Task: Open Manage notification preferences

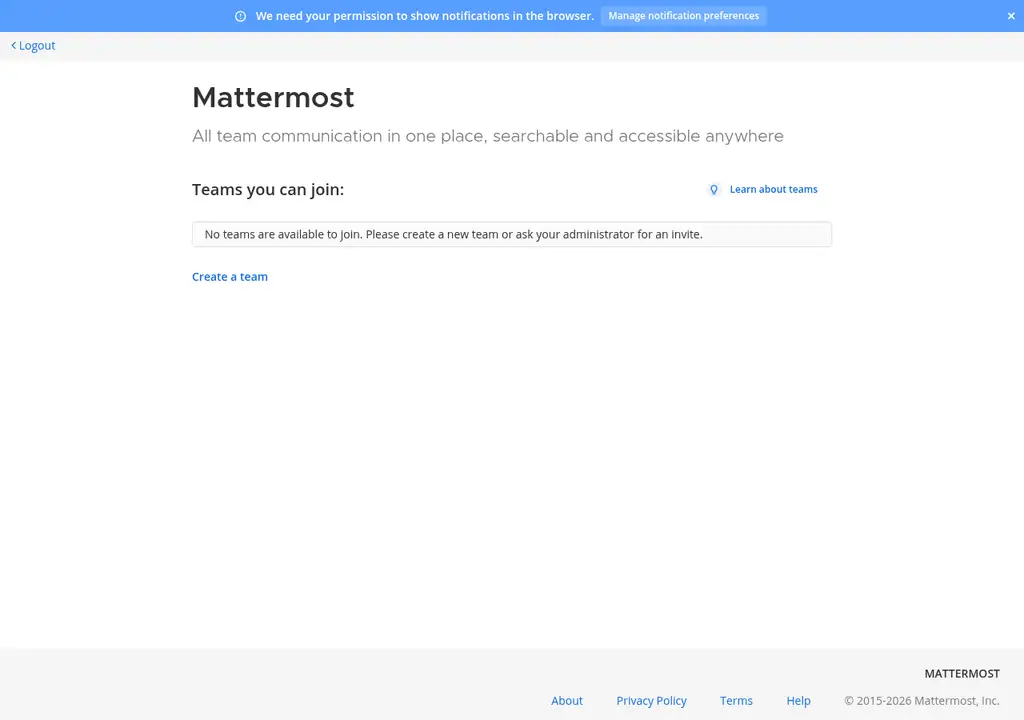Action: coord(684,16)
